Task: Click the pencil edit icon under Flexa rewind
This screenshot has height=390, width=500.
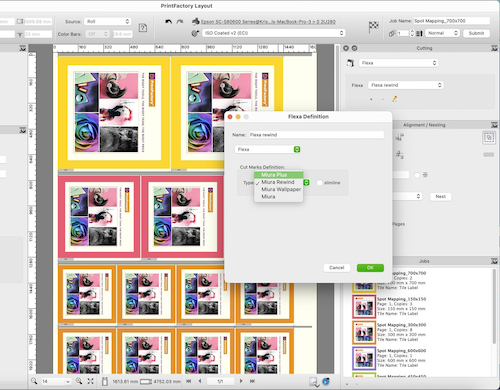Action: 395,99
